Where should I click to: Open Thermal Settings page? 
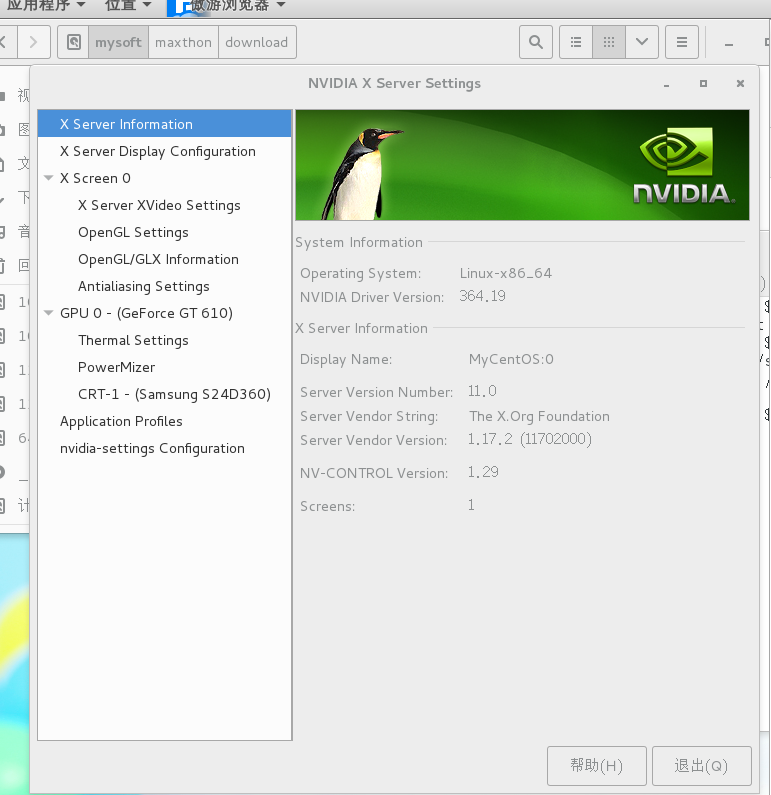[x=133, y=340]
